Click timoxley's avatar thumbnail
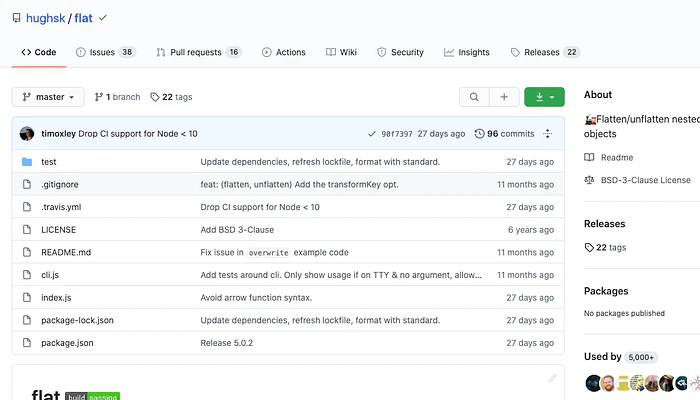This screenshot has width=700, height=400. click(x=27, y=133)
